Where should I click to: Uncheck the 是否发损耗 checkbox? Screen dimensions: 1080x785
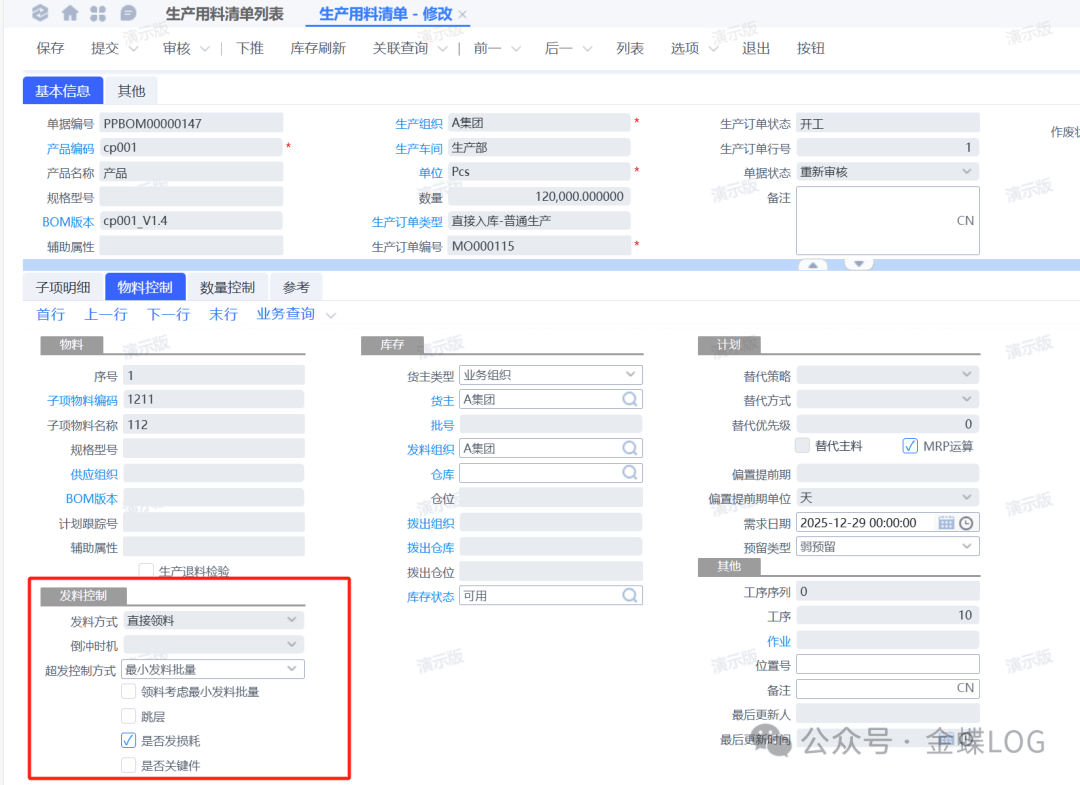[128, 741]
